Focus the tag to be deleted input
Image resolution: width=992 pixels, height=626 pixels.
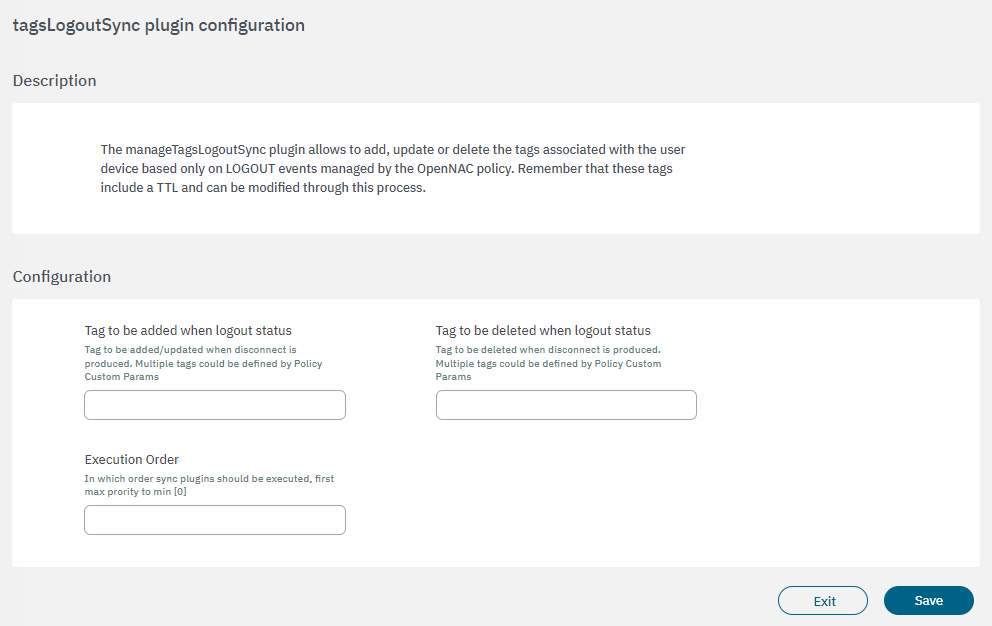(566, 405)
